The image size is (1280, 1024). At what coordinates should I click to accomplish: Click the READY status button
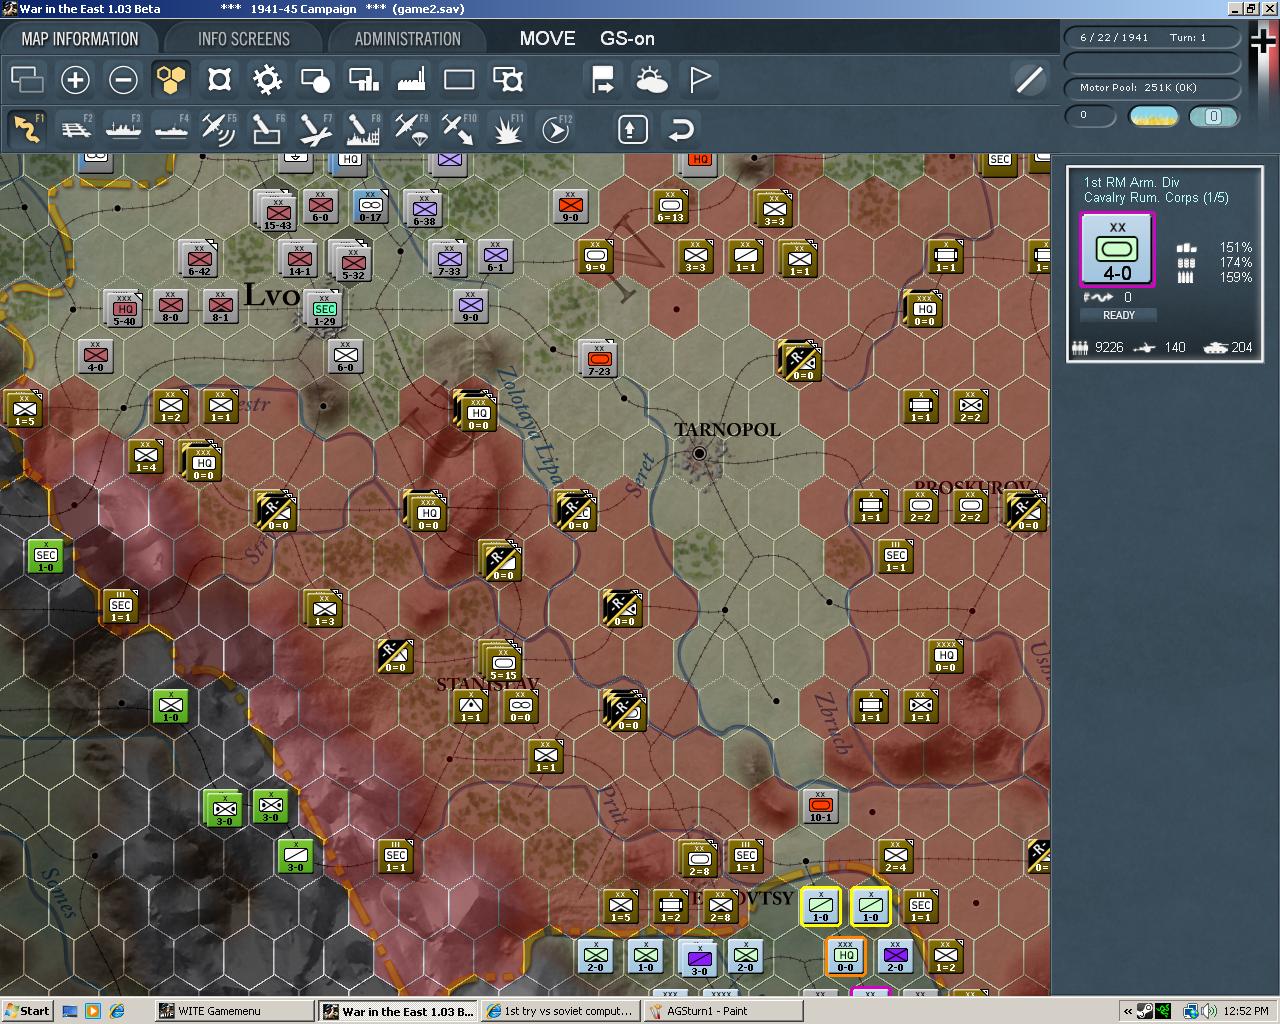click(1118, 315)
